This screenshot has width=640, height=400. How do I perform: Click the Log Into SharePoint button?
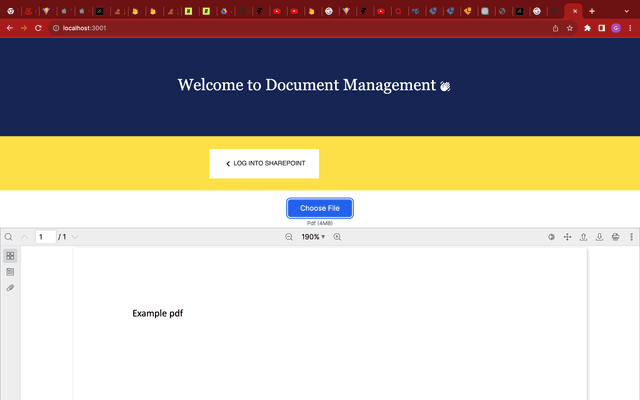[264, 163]
